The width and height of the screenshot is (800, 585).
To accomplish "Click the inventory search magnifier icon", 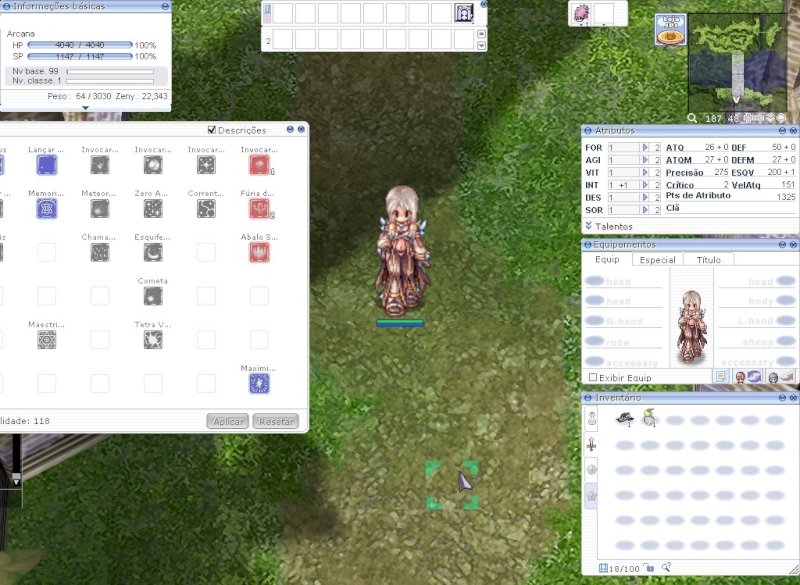I will point(666,567).
